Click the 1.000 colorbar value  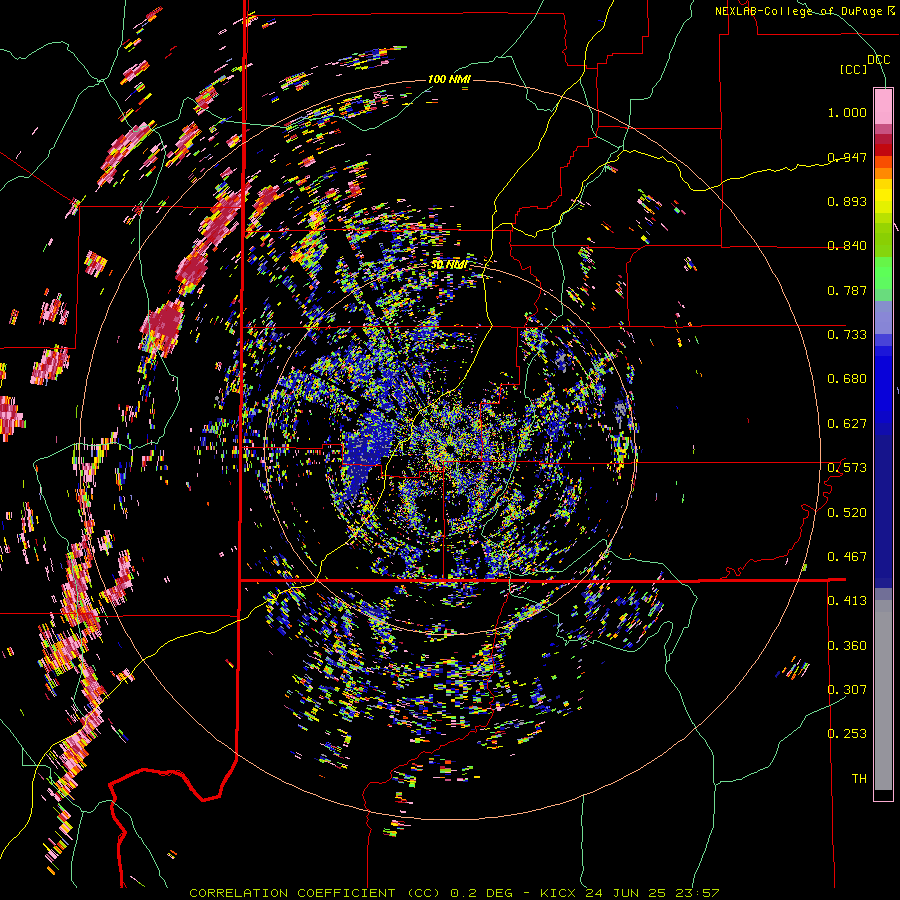click(x=847, y=112)
